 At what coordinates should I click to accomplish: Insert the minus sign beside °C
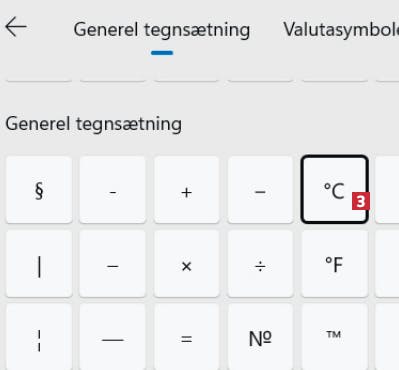tap(260, 190)
